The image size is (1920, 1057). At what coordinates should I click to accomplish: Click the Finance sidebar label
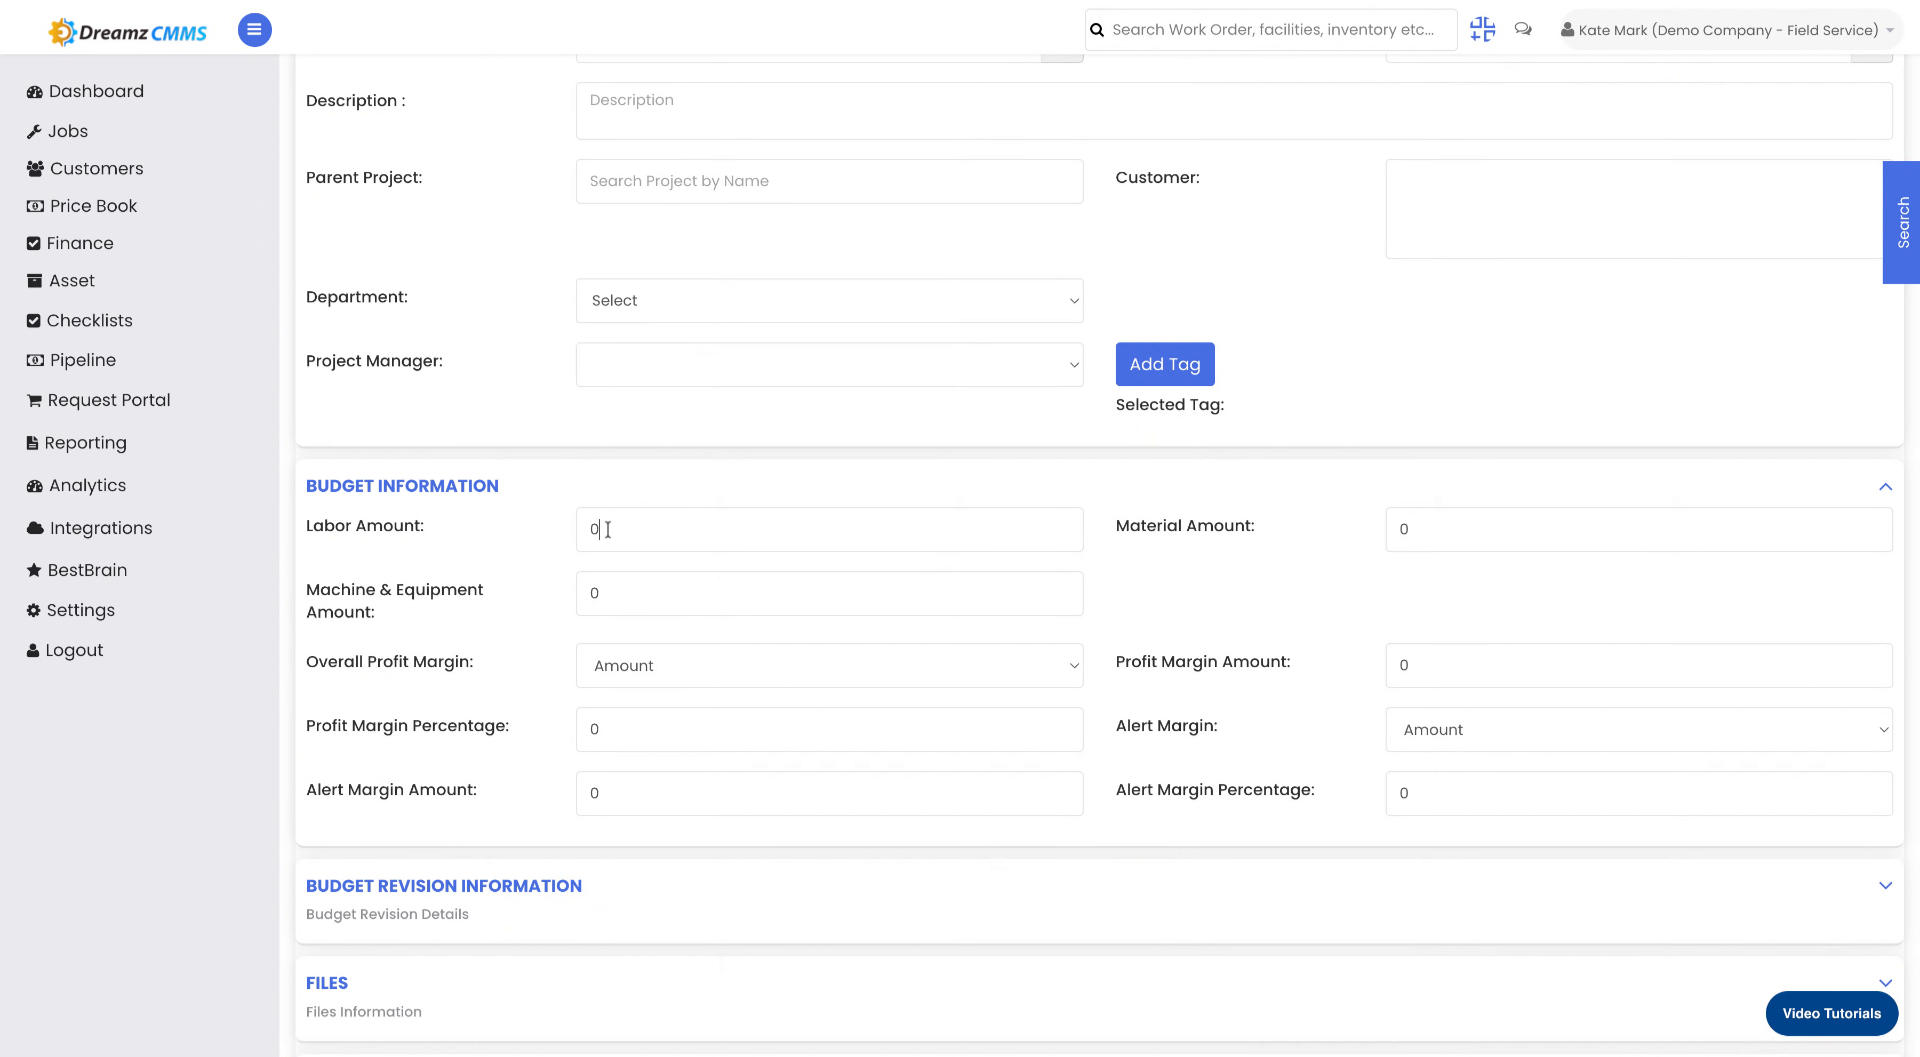(x=80, y=244)
